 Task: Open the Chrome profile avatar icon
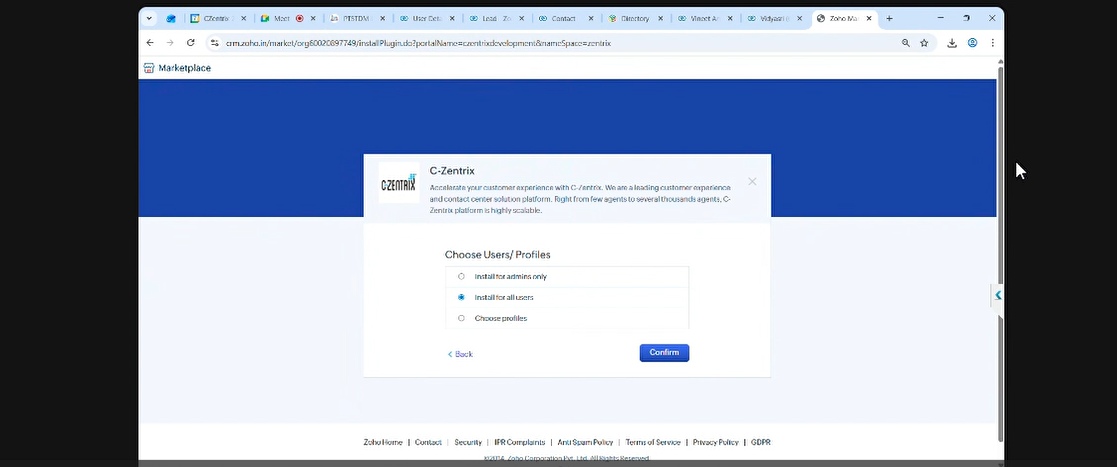coord(972,43)
